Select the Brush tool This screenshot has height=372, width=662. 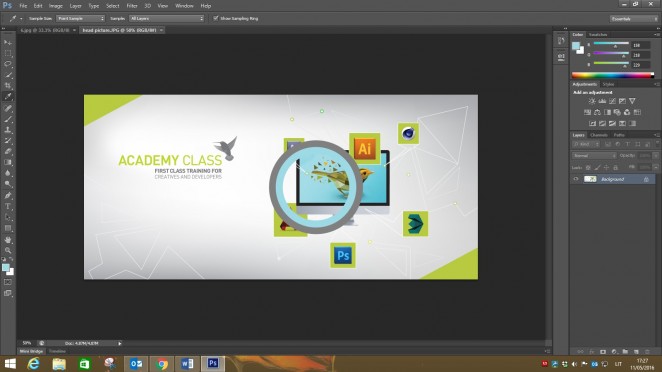[8, 119]
